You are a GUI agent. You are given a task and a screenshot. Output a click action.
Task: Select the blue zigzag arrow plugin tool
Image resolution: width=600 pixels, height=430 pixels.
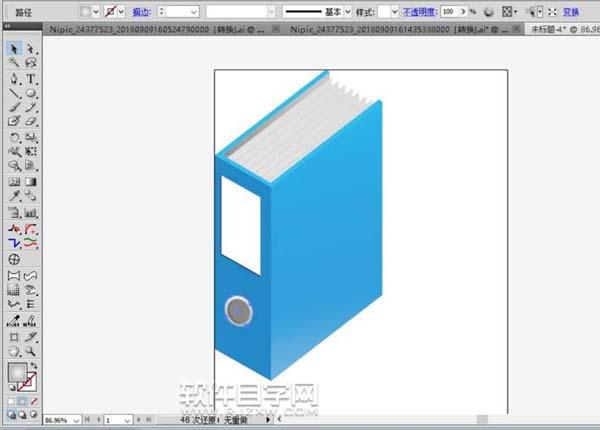click(x=14, y=243)
